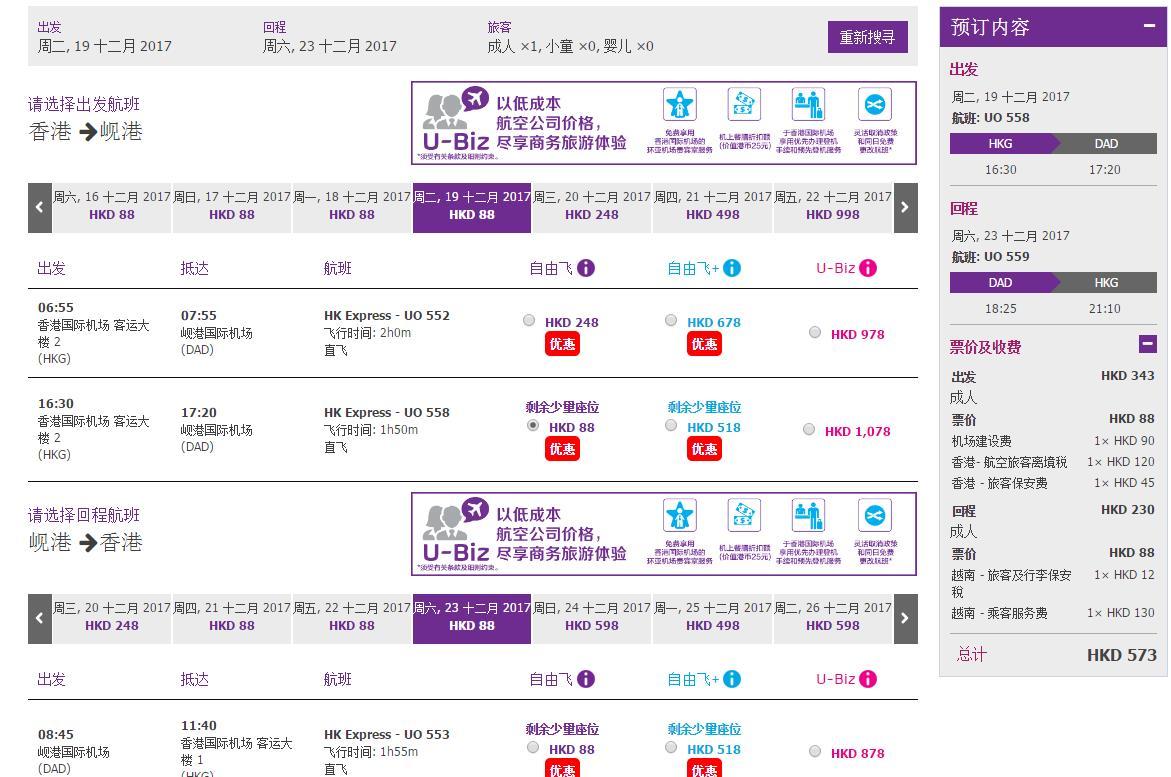The height and width of the screenshot is (777, 1171).
Task: Click the free lounge star icon in top U-Biz banner
Action: pos(680,105)
